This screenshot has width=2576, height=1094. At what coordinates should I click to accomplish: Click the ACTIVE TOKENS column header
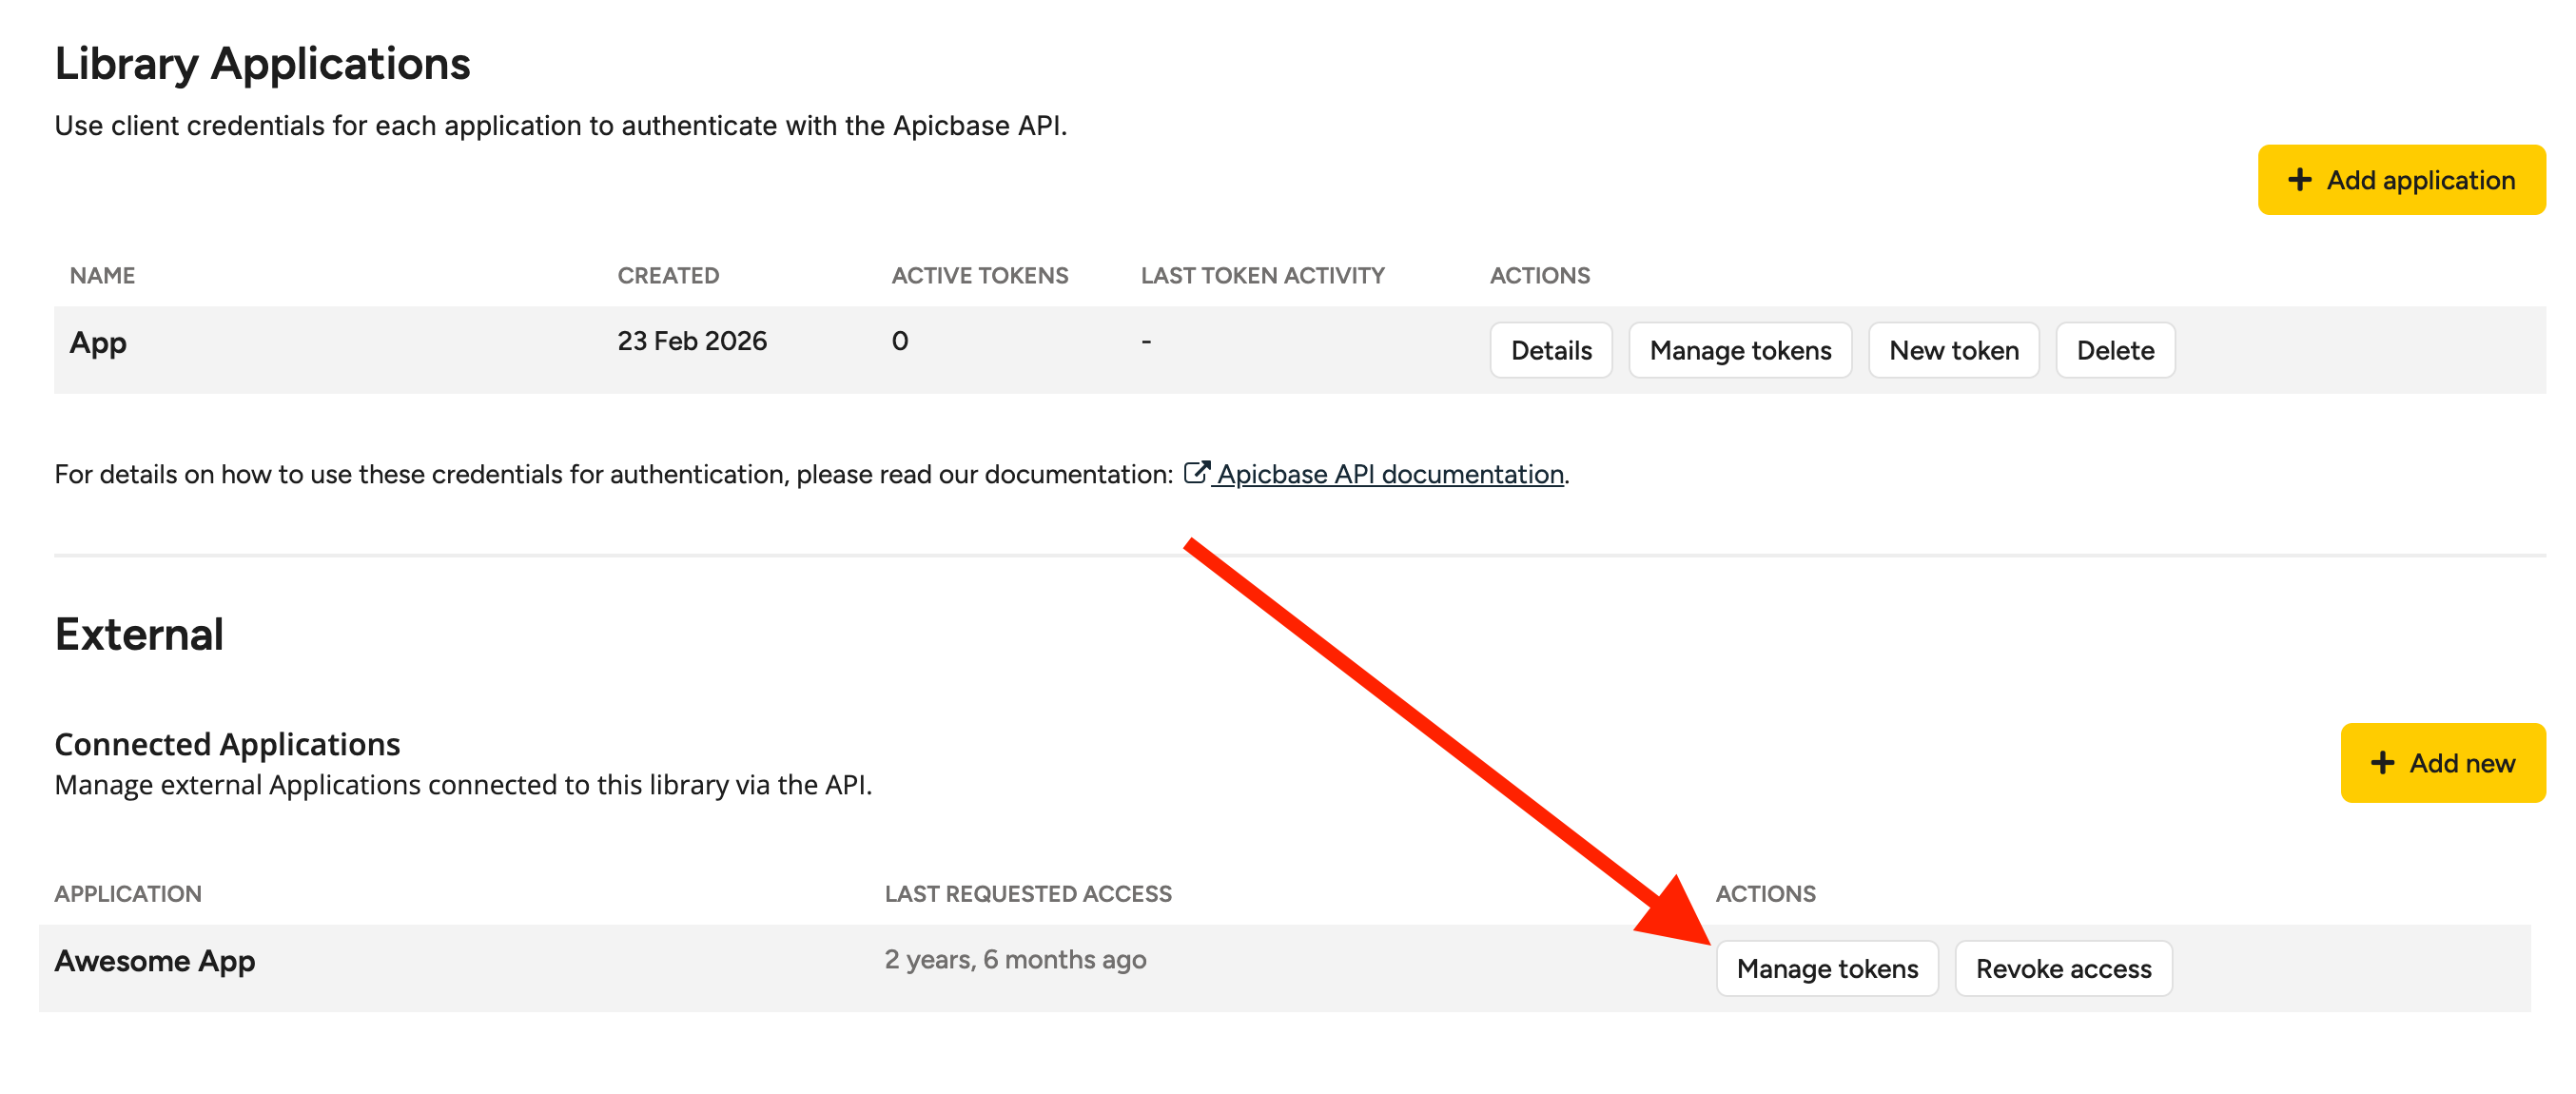979,276
